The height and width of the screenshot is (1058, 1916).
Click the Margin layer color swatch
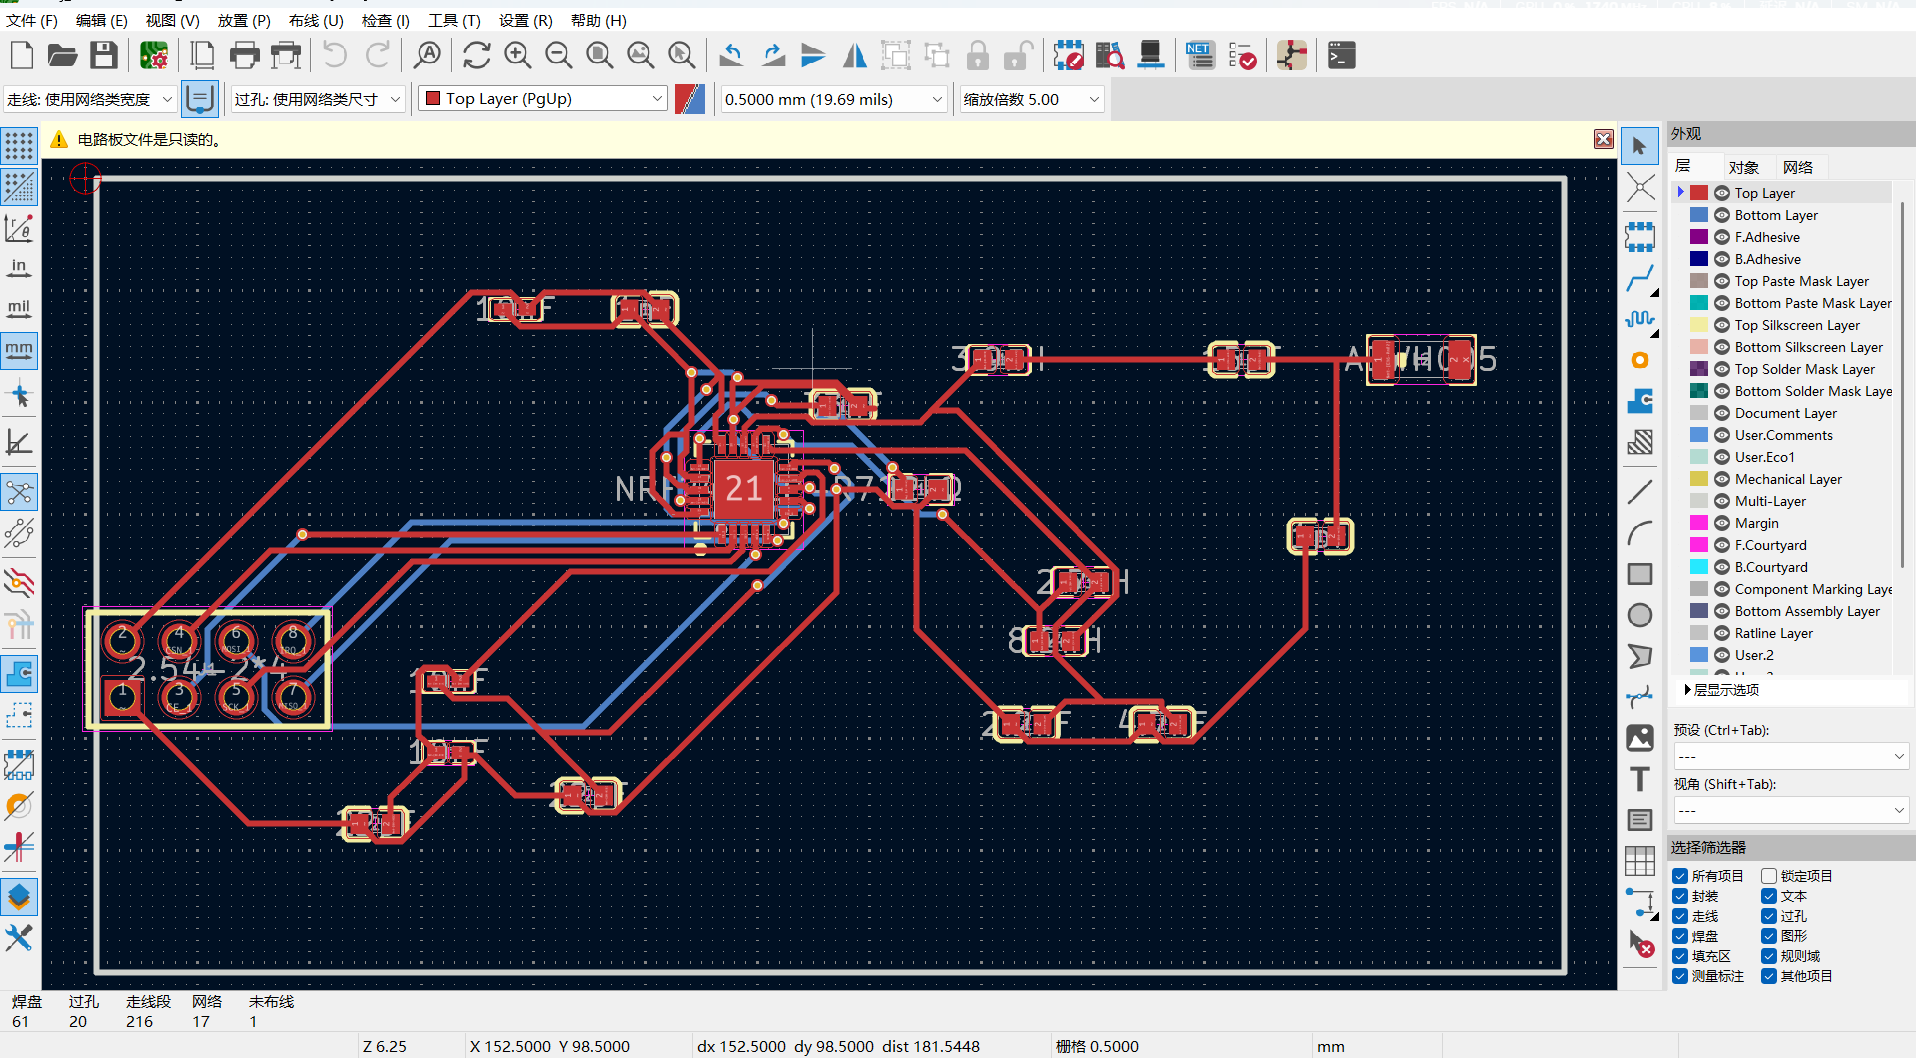[1698, 523]
